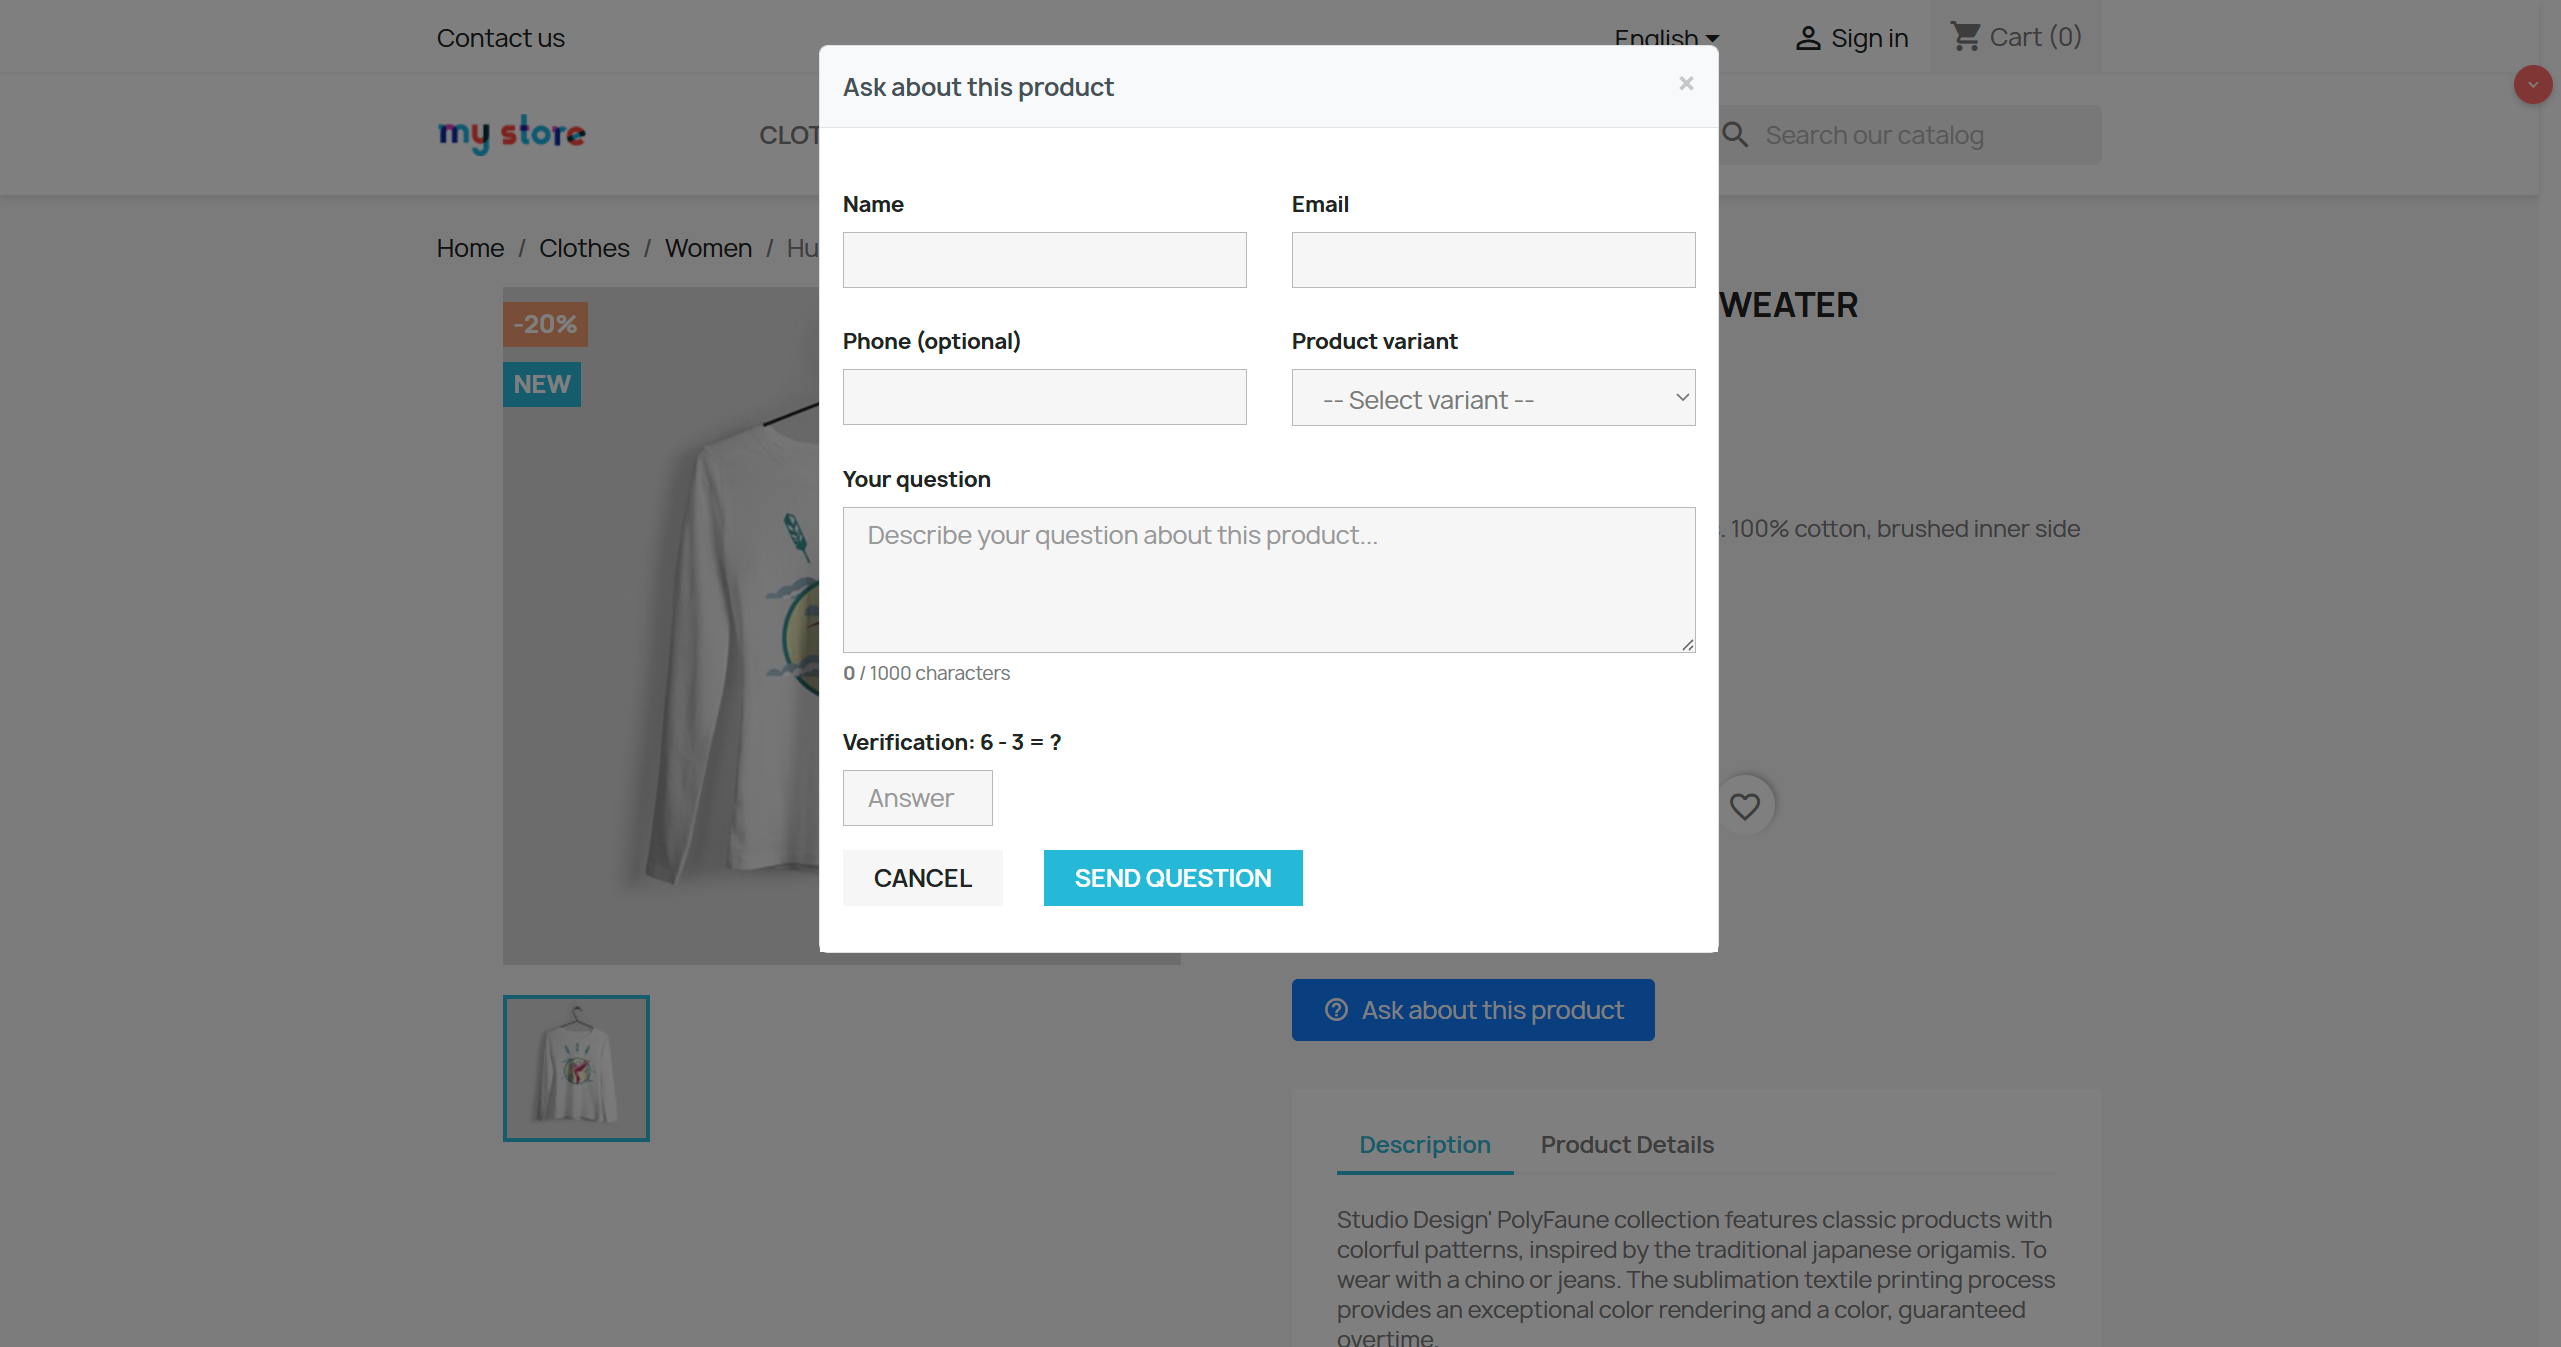2561x1347 pixels.
Task: Click the Answer verification field
Action: click(x=917, y=798)
